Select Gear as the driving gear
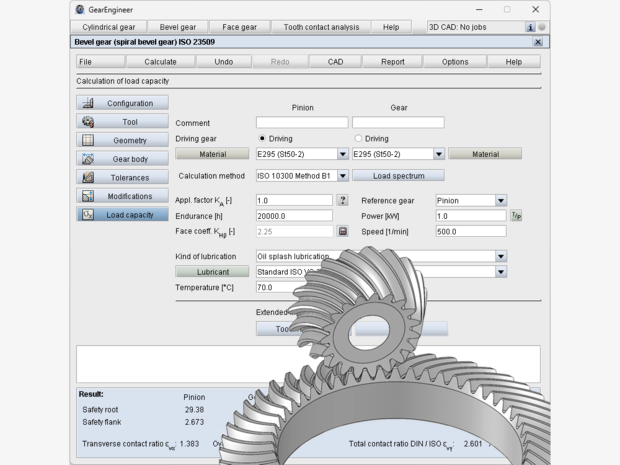 pyautogui.click(x=359, y=139)
